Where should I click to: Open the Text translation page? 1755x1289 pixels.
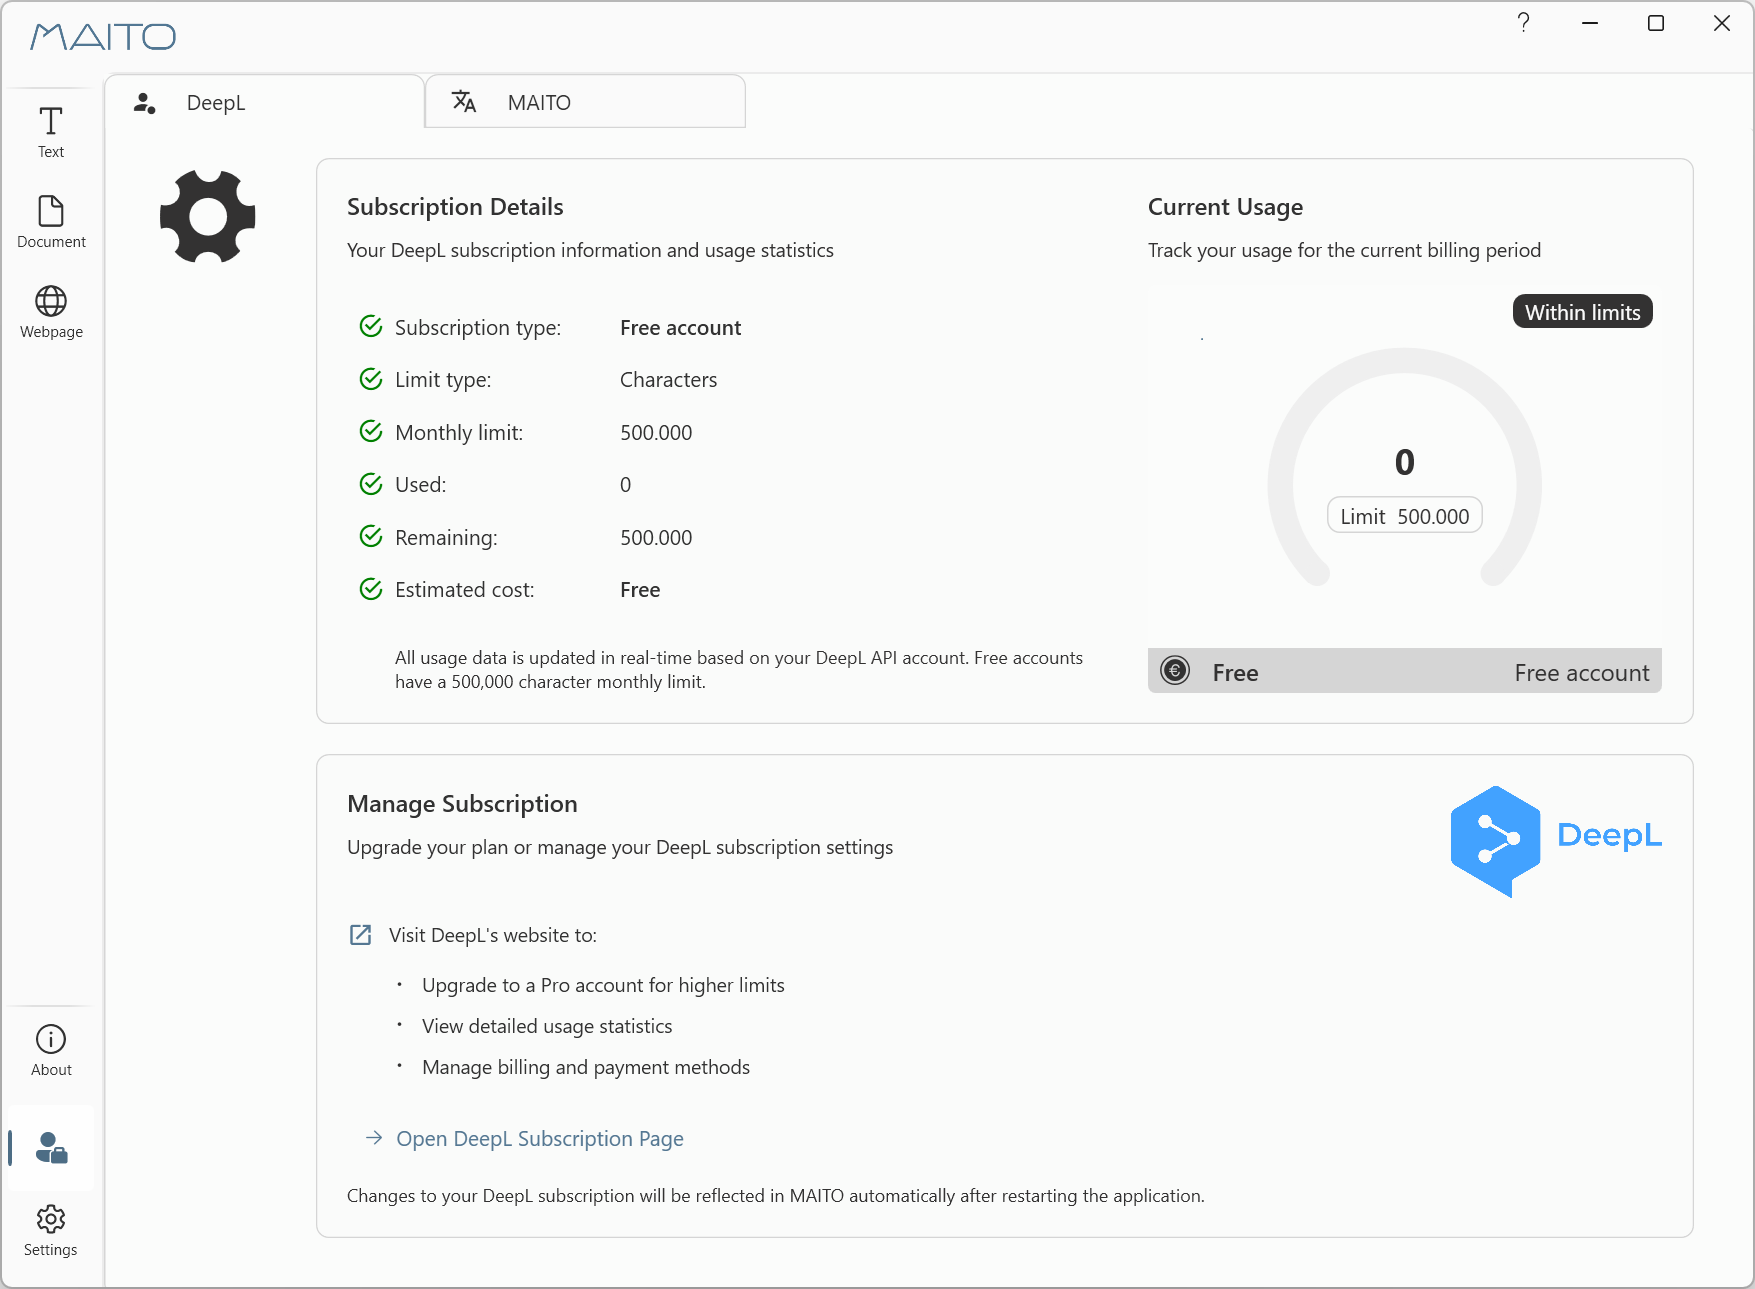51,133
